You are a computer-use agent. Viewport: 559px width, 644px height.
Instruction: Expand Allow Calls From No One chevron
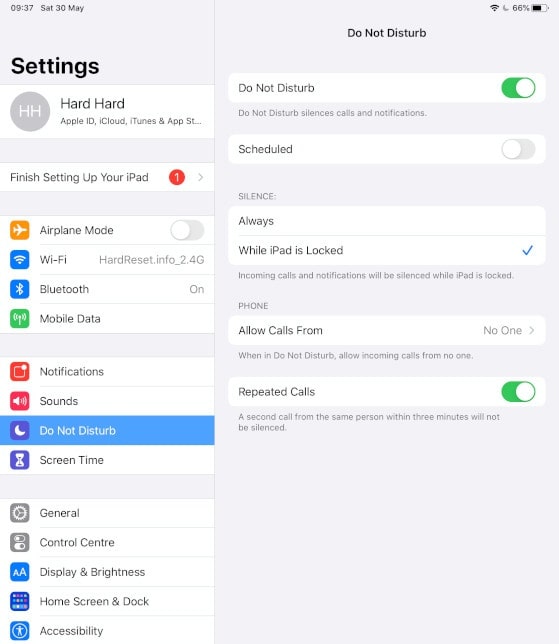(531, 330)
